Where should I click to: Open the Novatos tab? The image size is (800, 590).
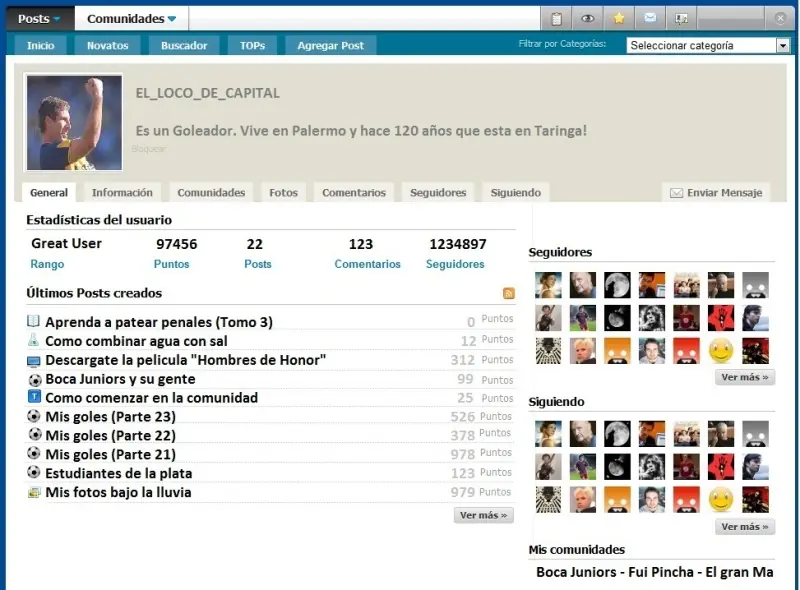click(x=107, y=45)
